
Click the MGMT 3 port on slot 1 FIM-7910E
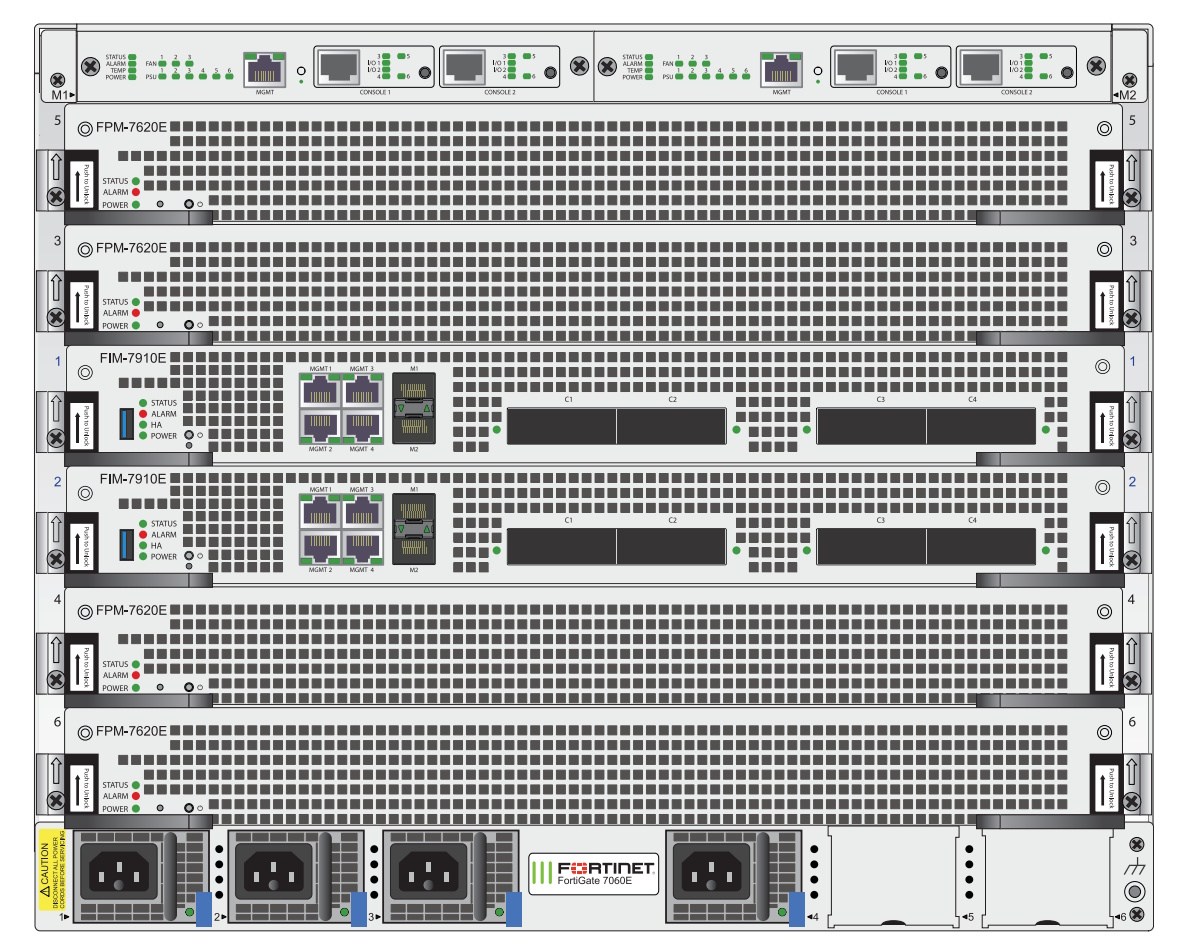[362, 391]
